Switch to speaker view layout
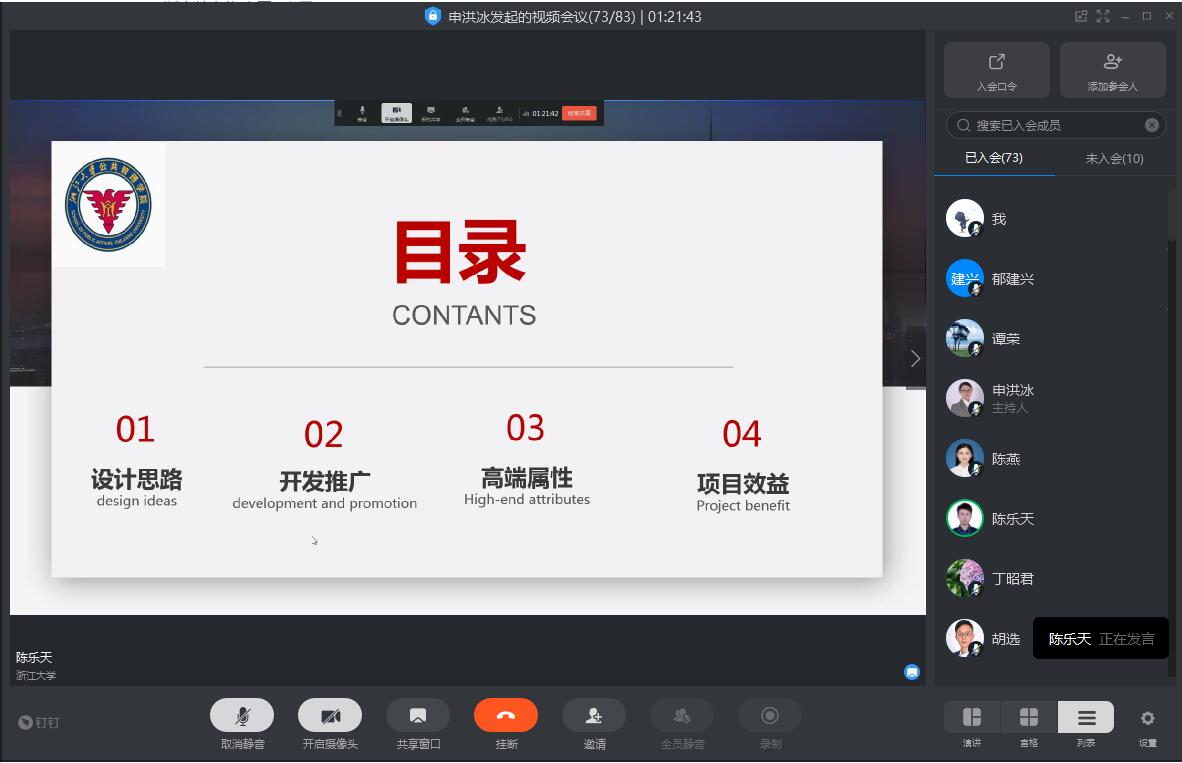 pyautogui.click(x=970, y=722)
